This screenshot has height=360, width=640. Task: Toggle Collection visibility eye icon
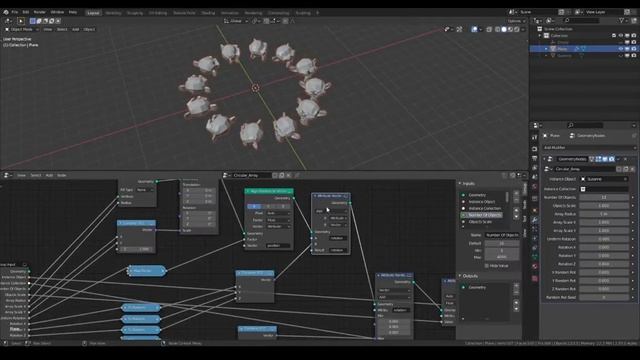[621, 36]
